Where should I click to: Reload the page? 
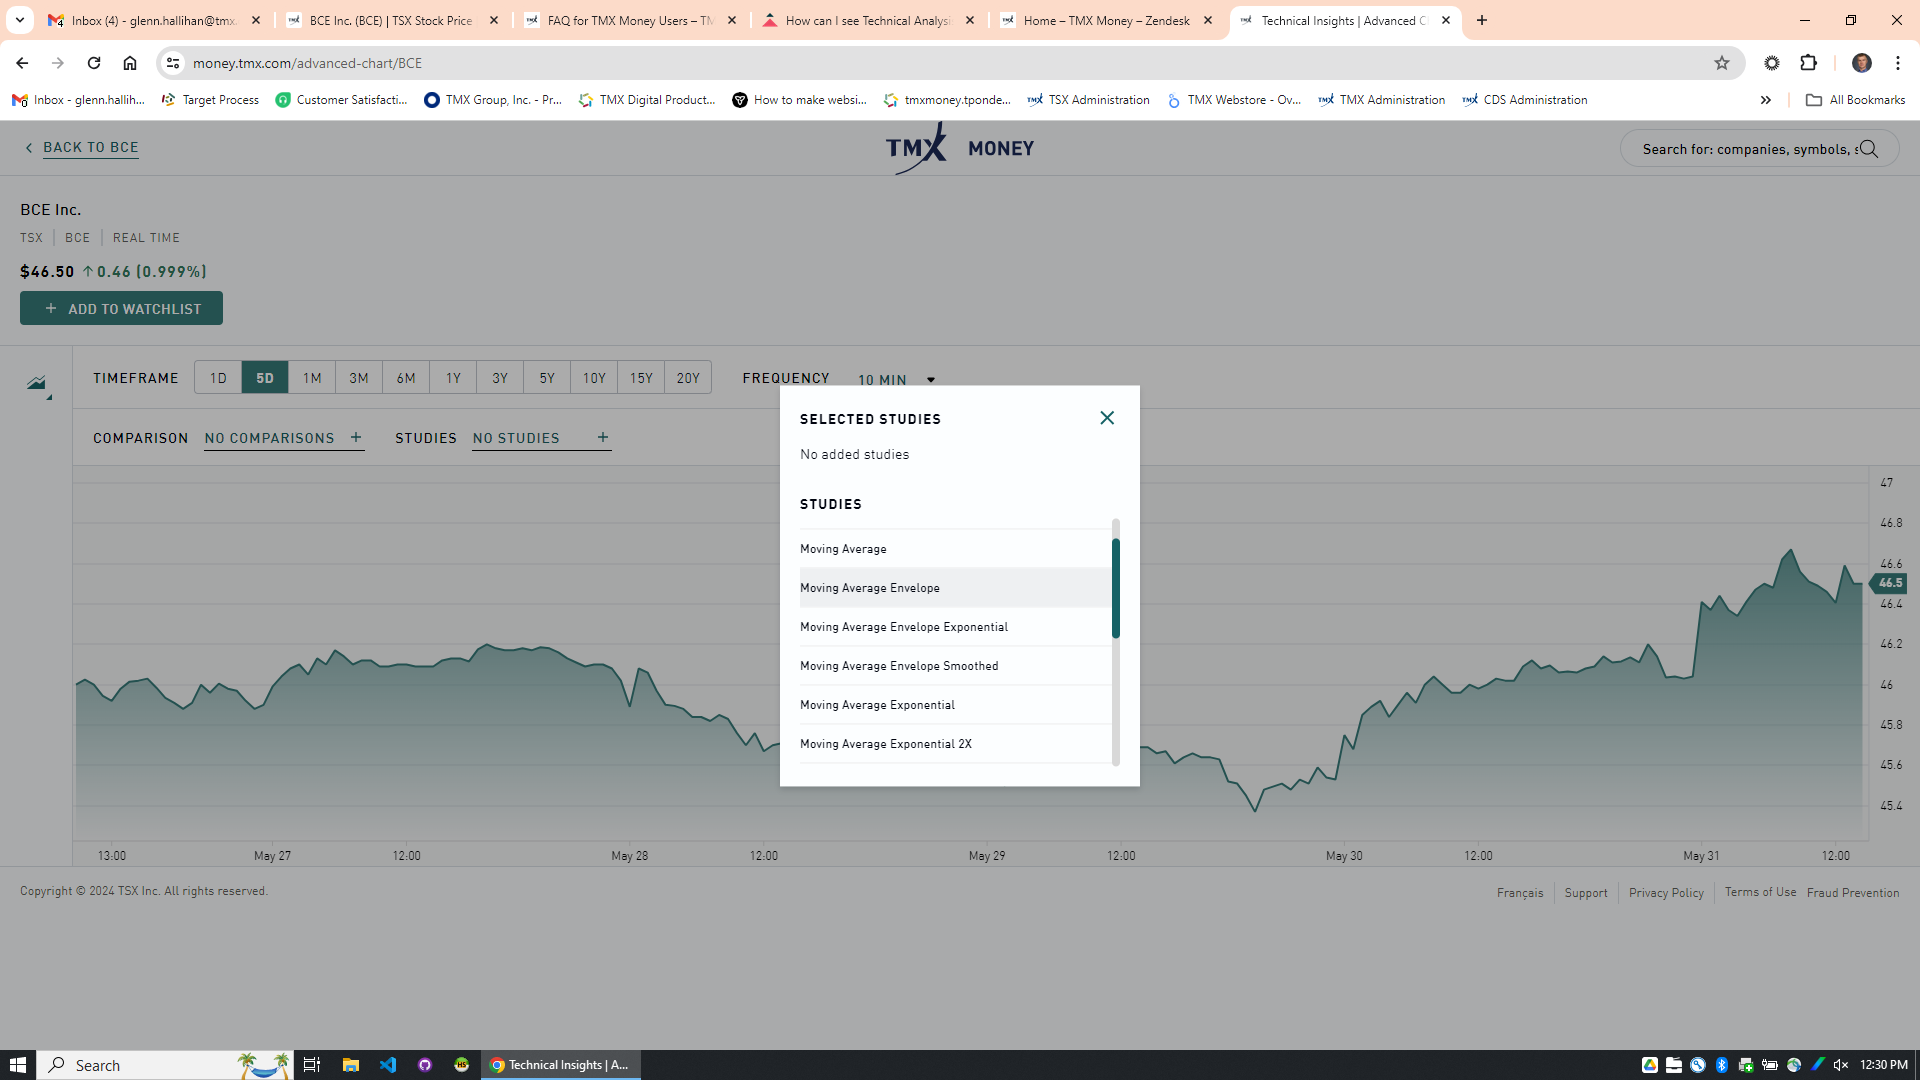94,63
